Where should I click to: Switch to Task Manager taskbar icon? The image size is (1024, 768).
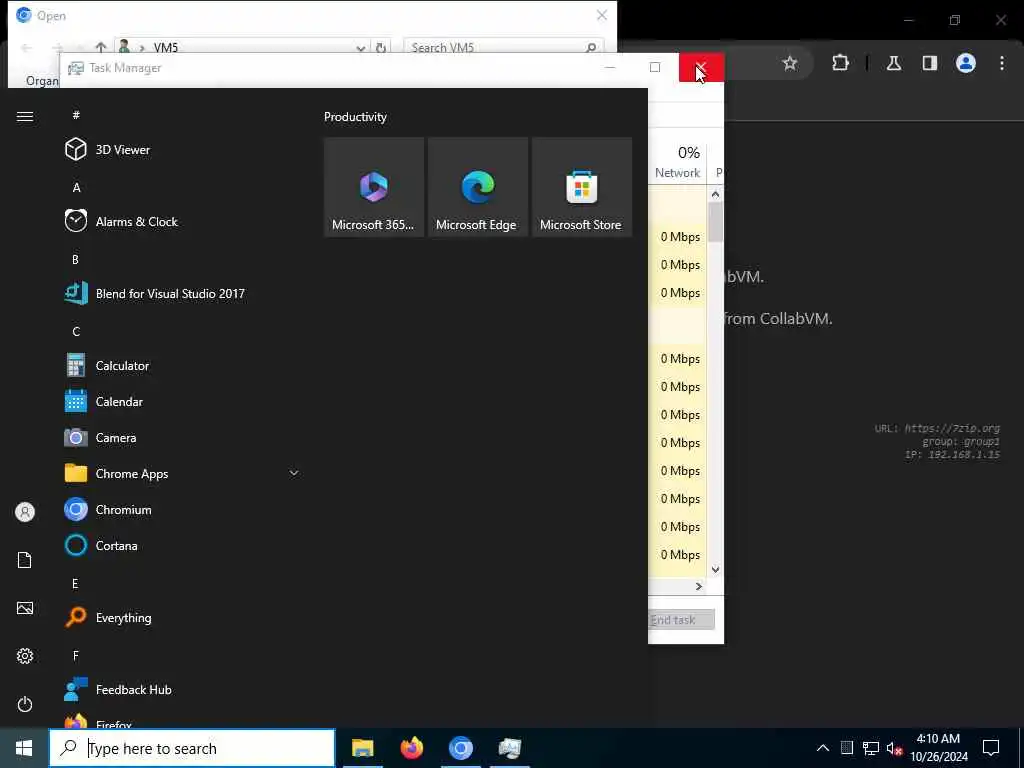coord(509,748)
